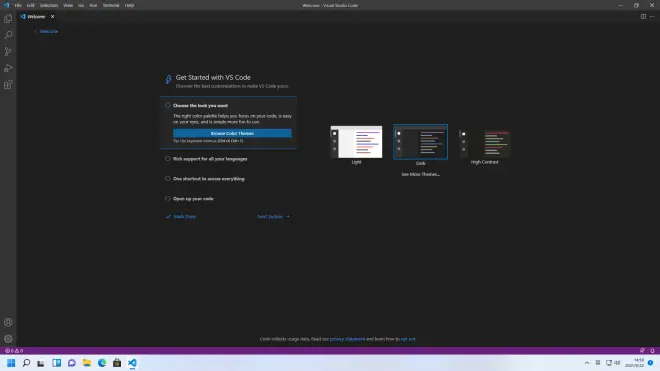
Task: Open File Explorer from the taskbar
Action: tap(87, 363)
